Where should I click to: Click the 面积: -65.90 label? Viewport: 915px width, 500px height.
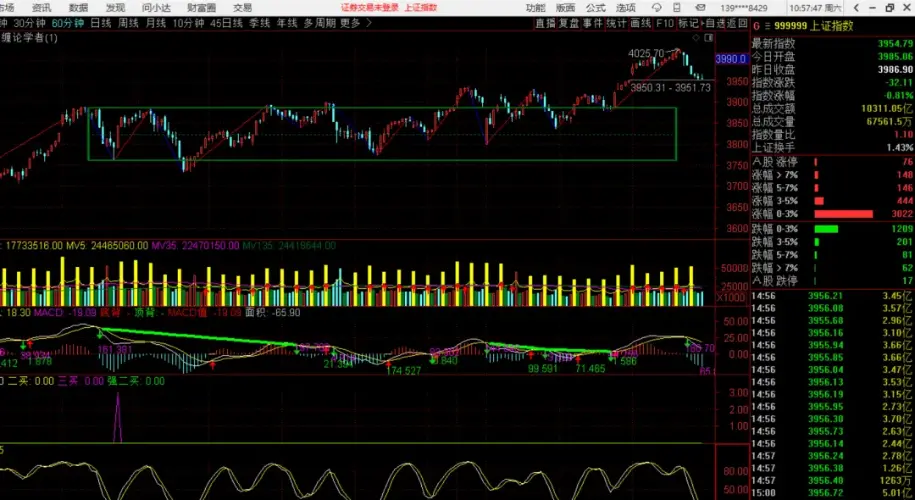click(x=273, y=313)
